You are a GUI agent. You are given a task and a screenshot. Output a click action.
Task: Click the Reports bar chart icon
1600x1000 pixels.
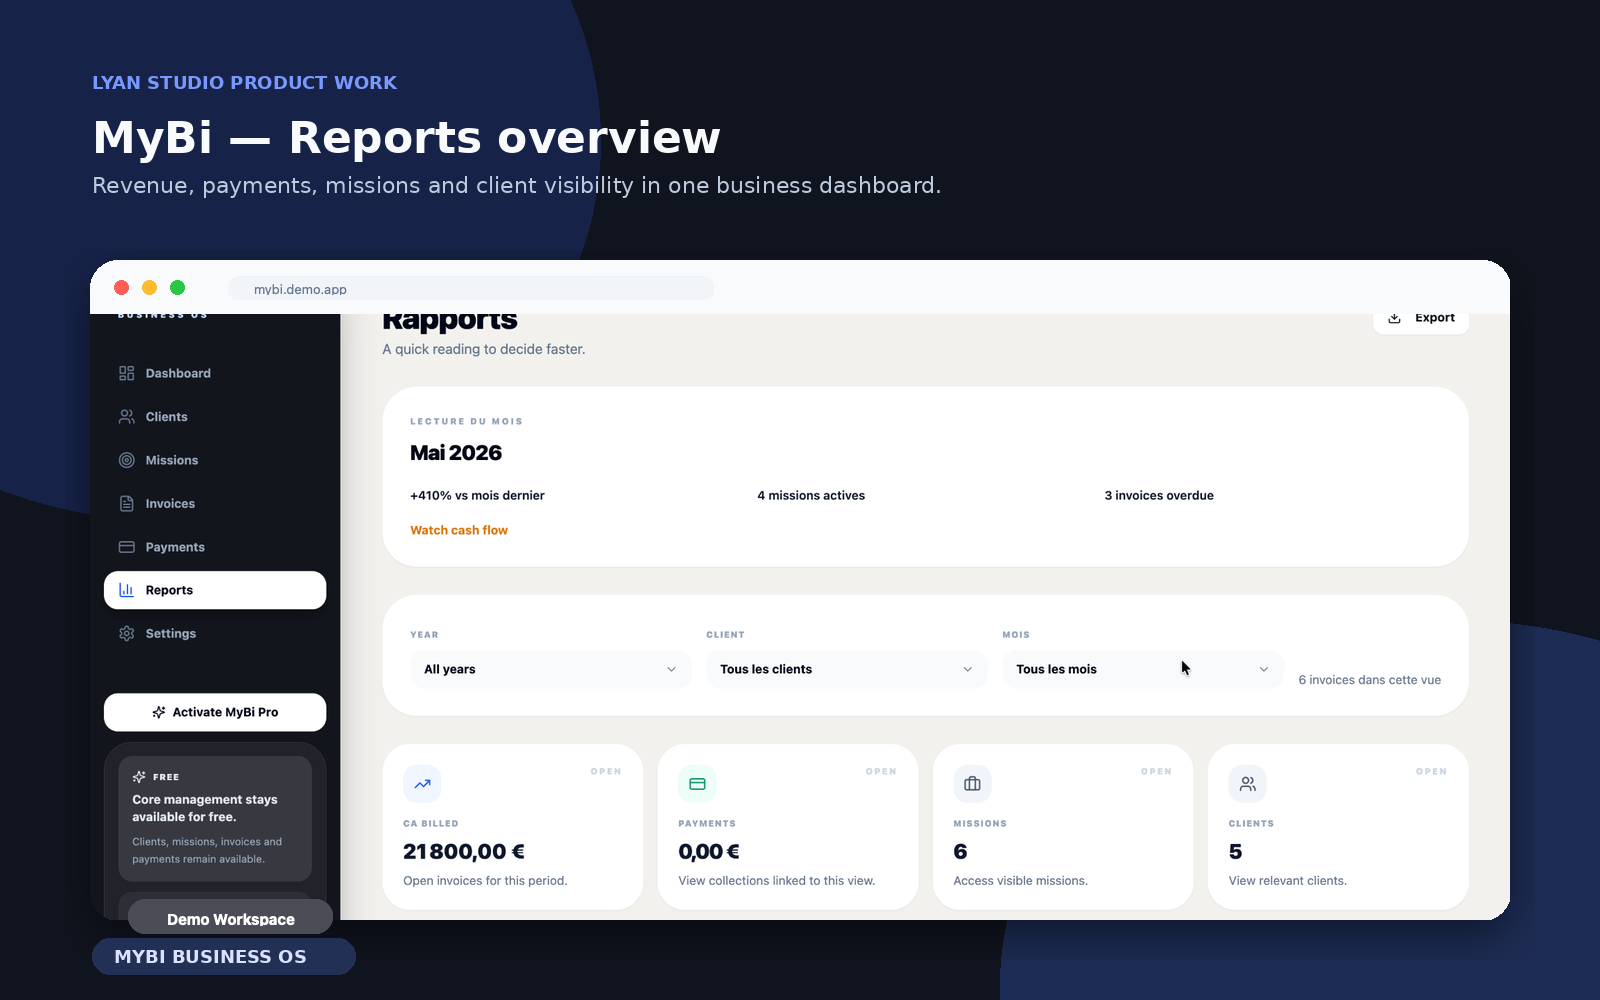(126, 590)
